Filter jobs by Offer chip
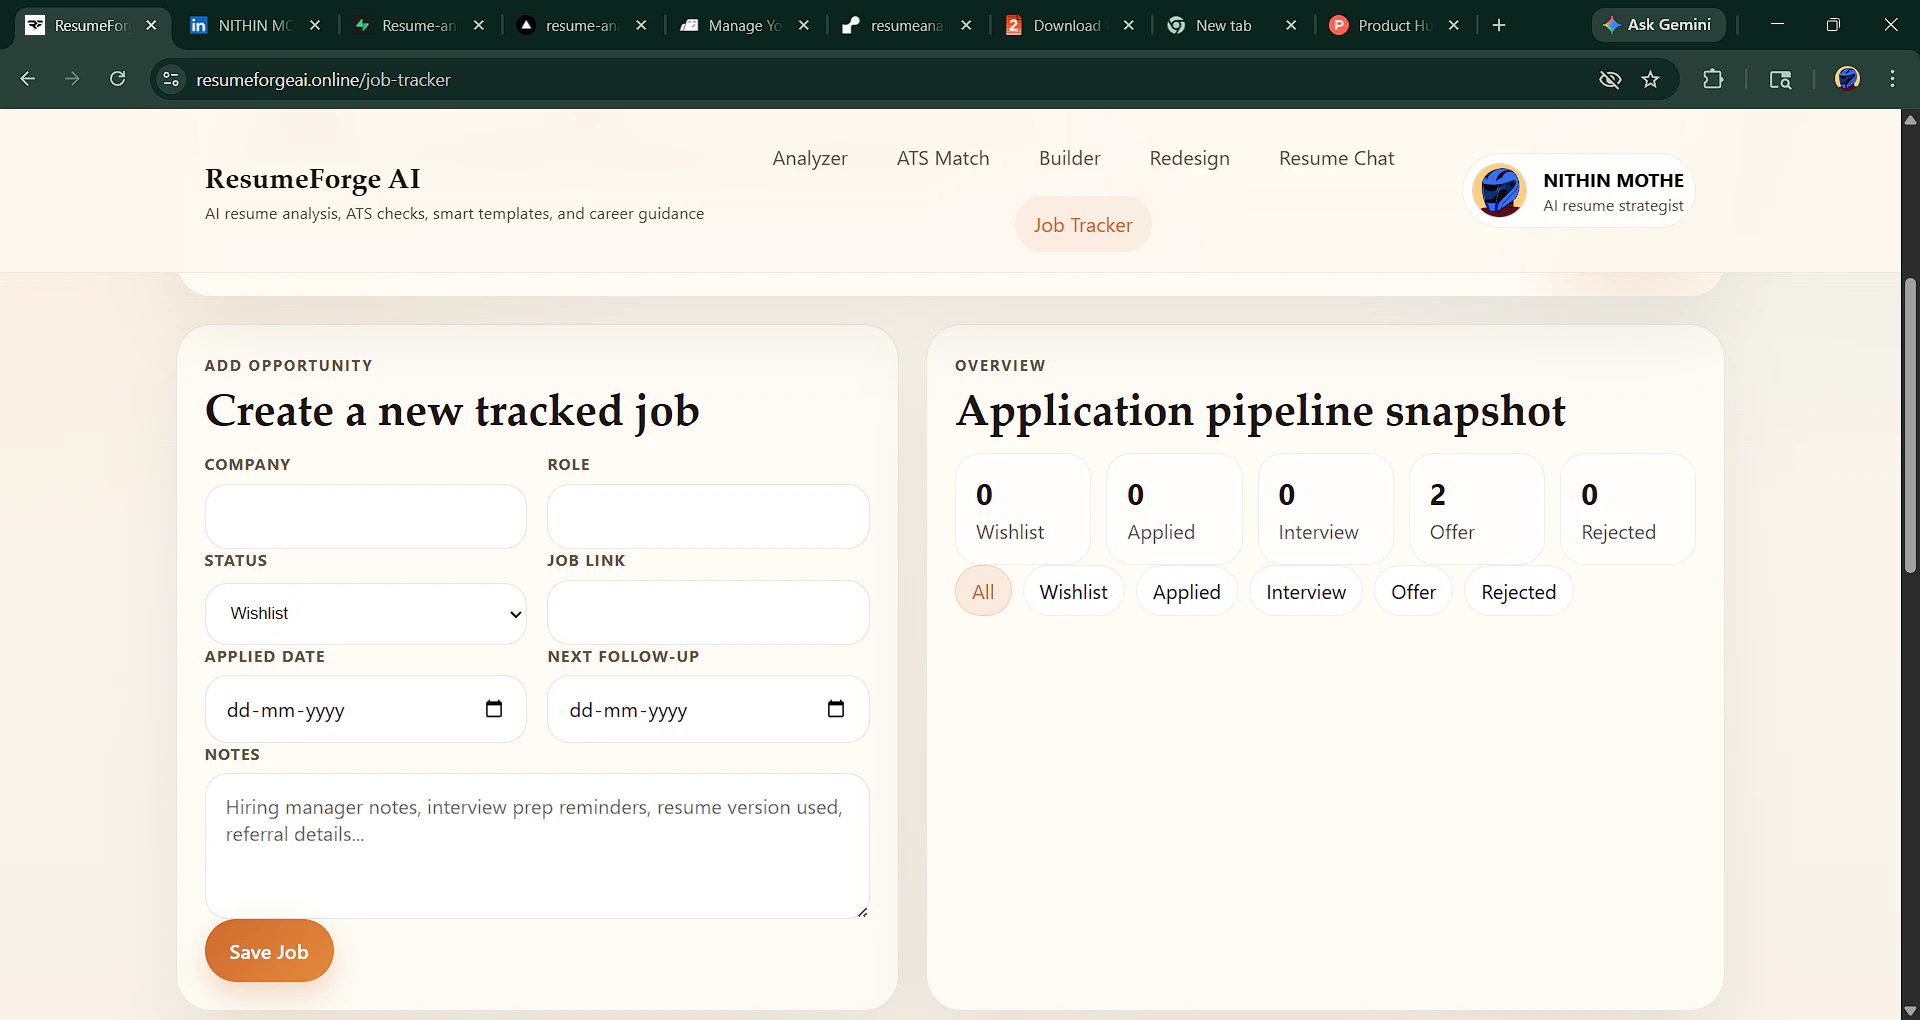The image size is (1920, 1020). 1413,591
